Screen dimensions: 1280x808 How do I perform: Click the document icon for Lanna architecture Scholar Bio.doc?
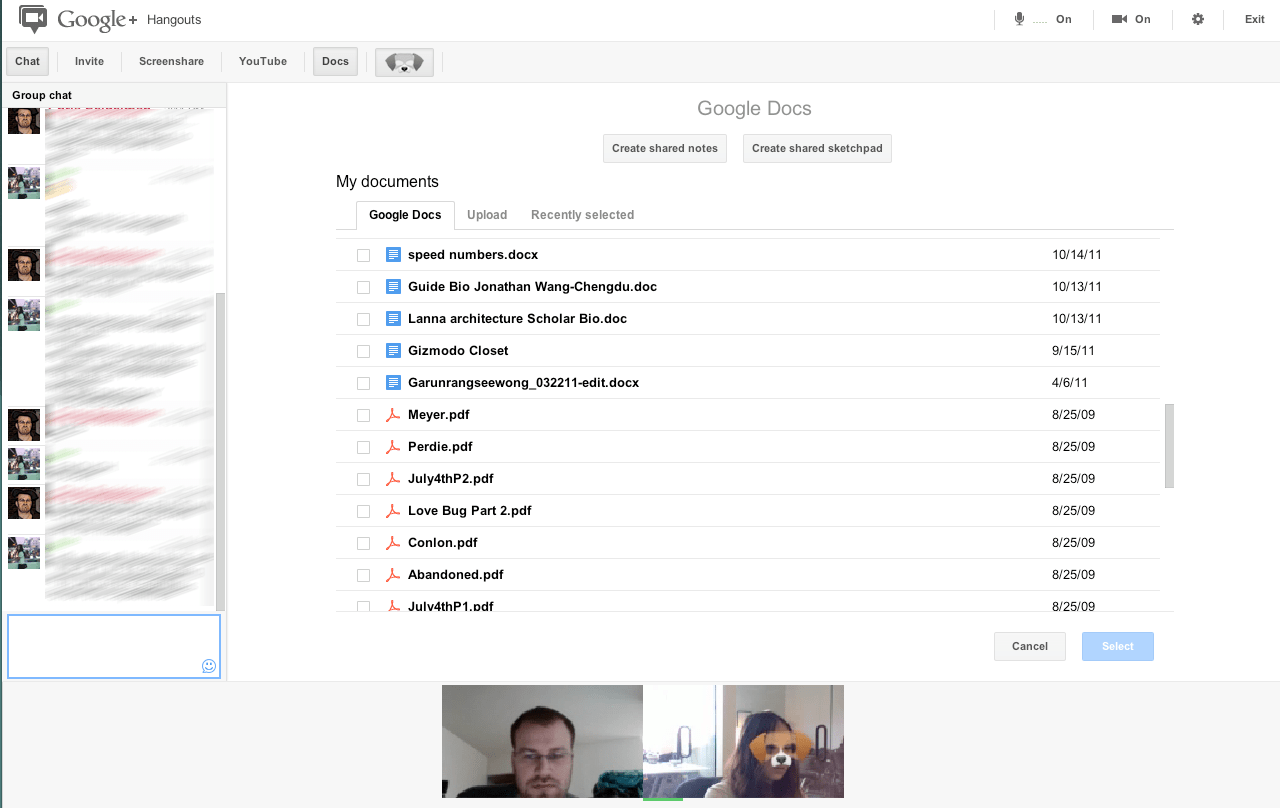tap(393, 319)
